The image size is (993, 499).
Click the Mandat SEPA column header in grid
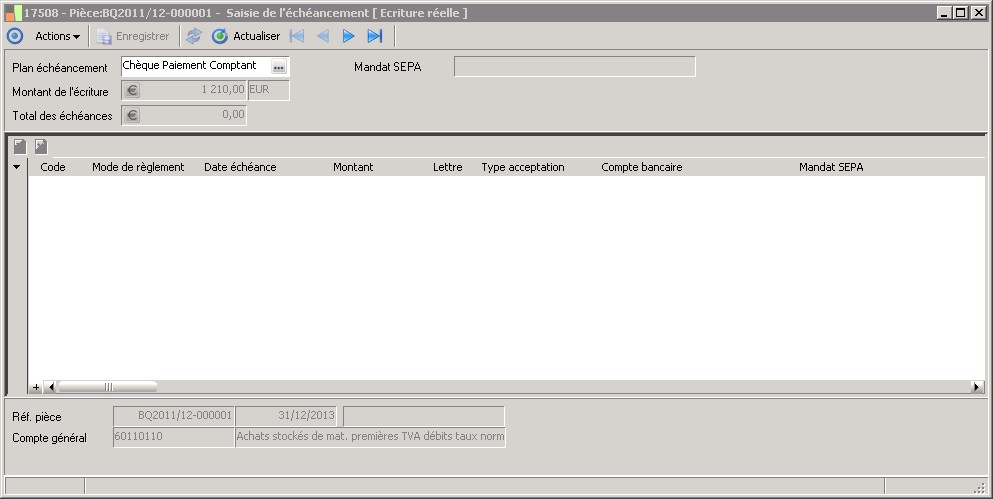pos(831,167)
